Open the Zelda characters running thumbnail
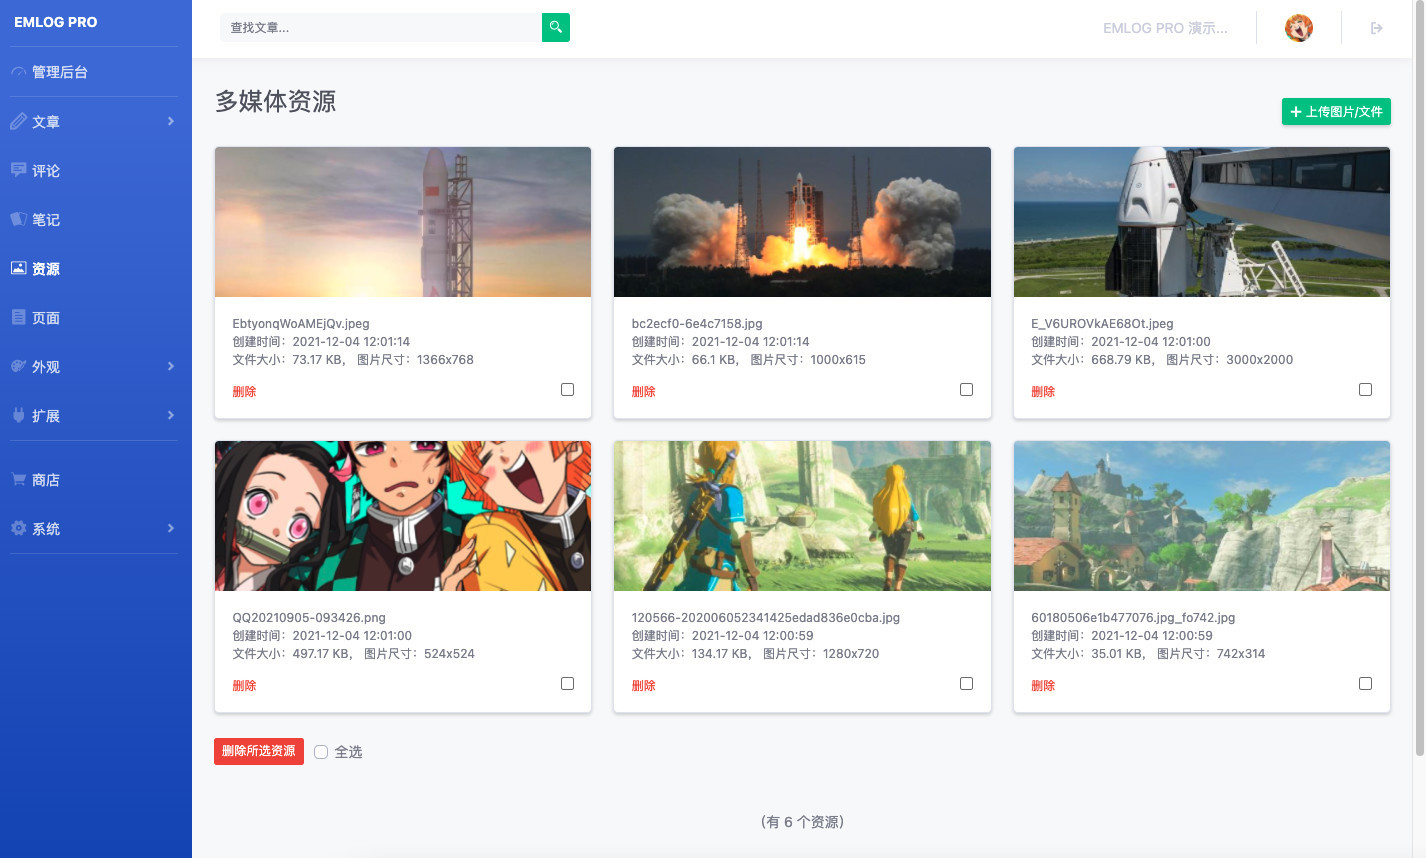Screen dimensions: 1426x858 [x=802, y=516]
